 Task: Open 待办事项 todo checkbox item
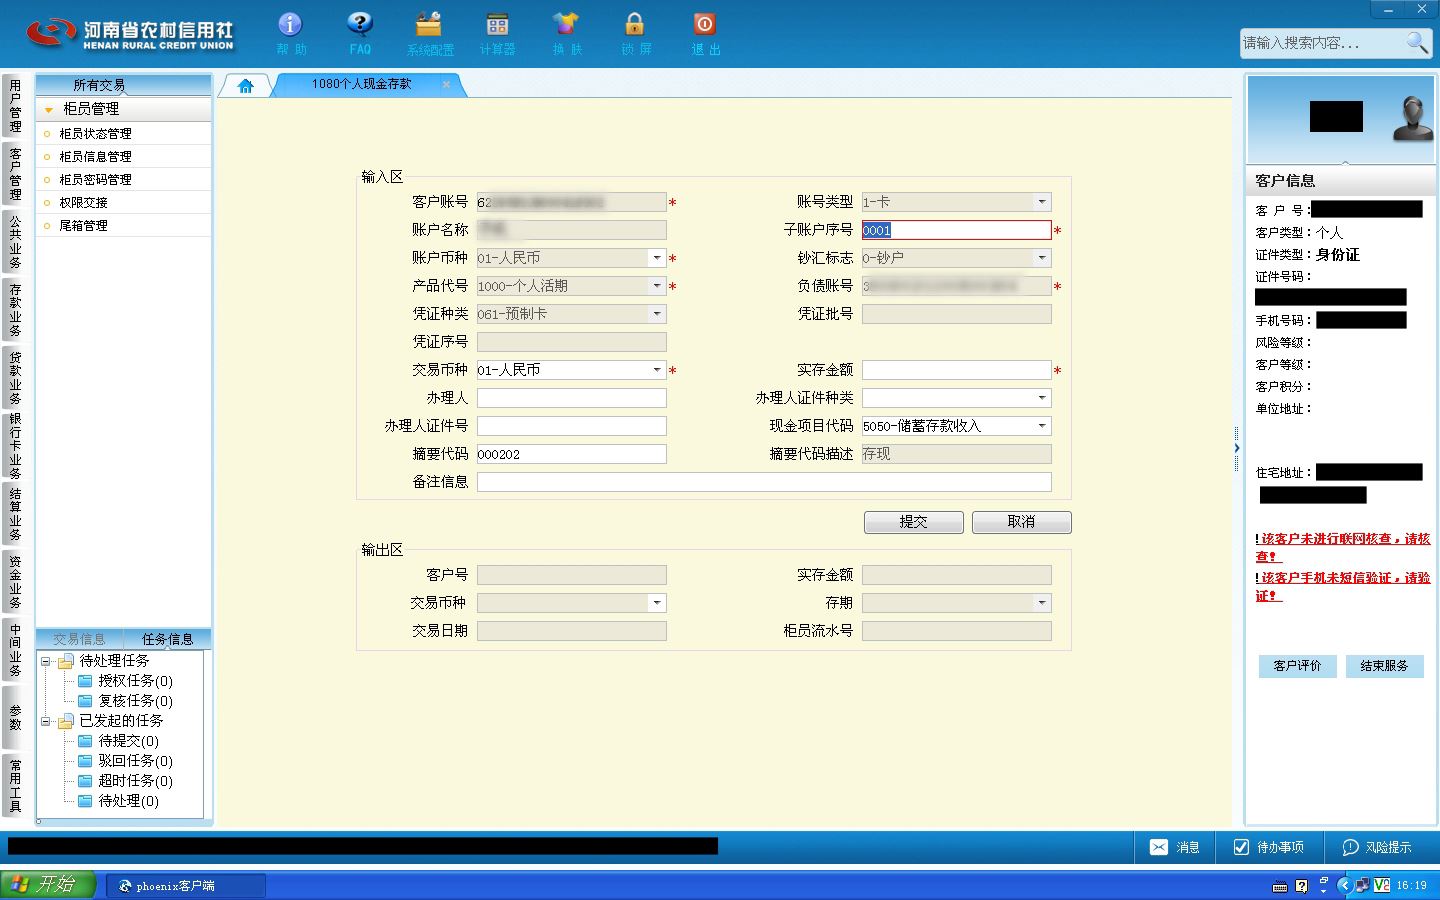1268,847
